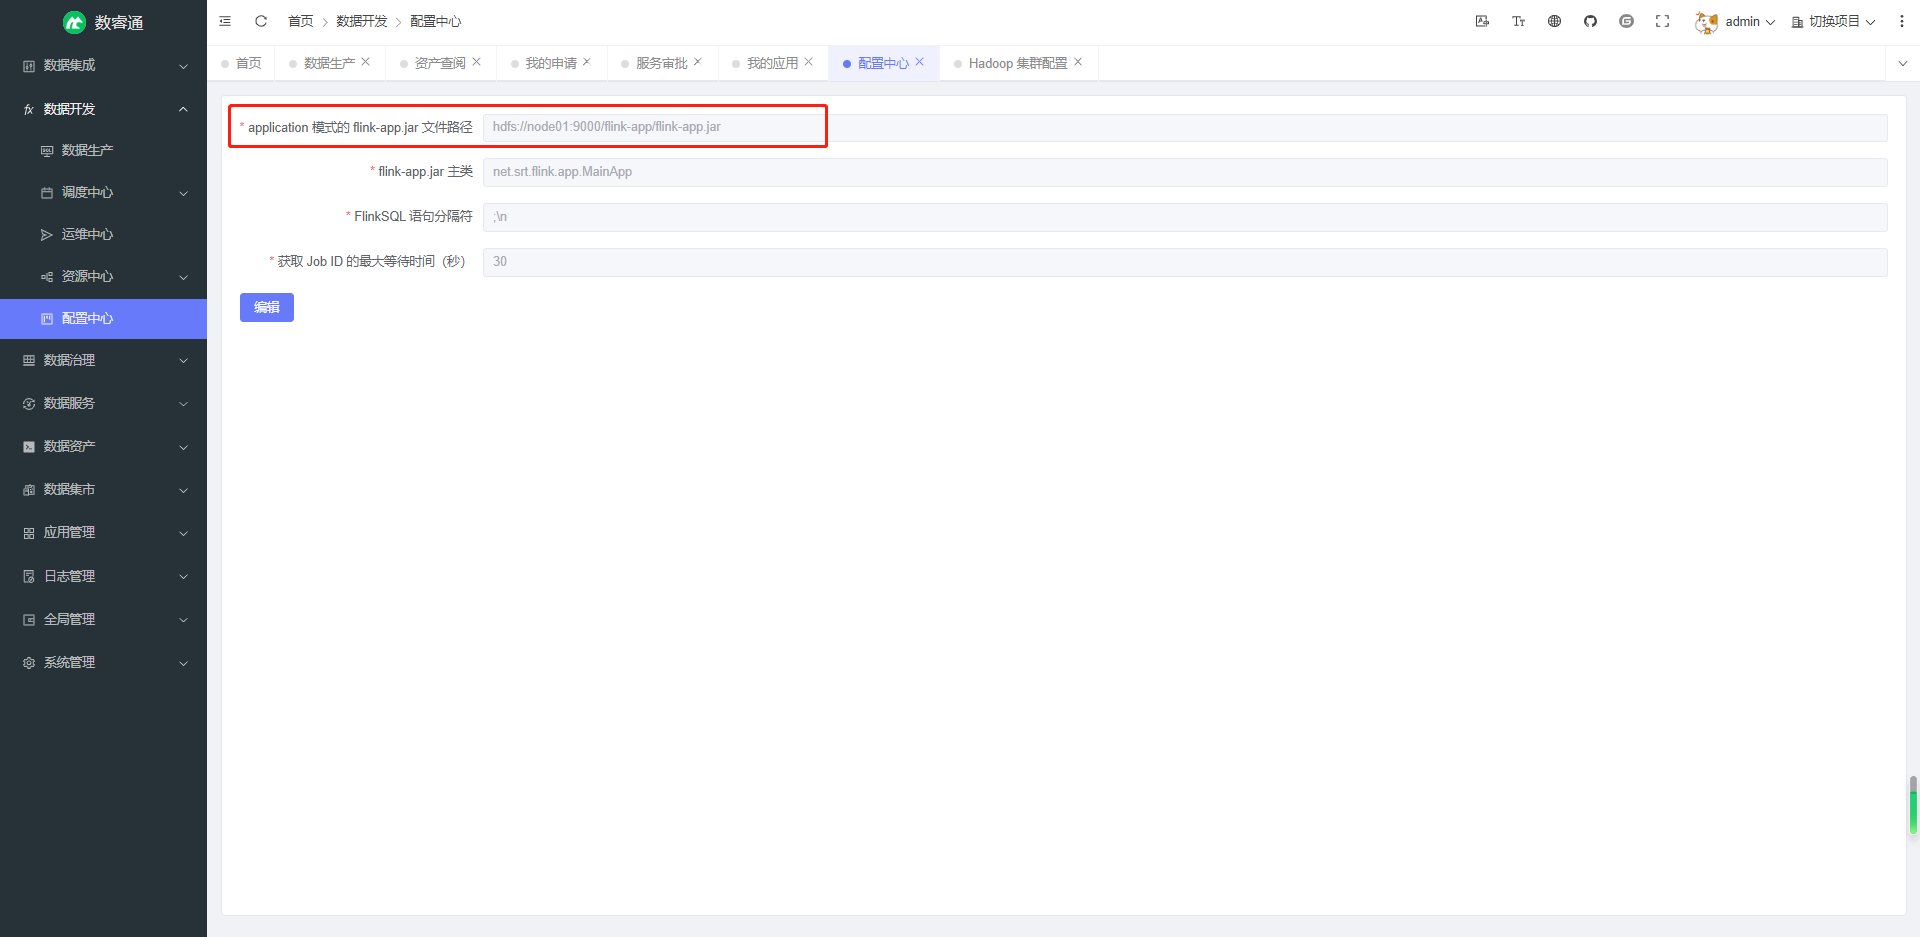This screenshot has height=937, width=1920.
Task: Click the admin avatar image
Action: coord(1706,22)
